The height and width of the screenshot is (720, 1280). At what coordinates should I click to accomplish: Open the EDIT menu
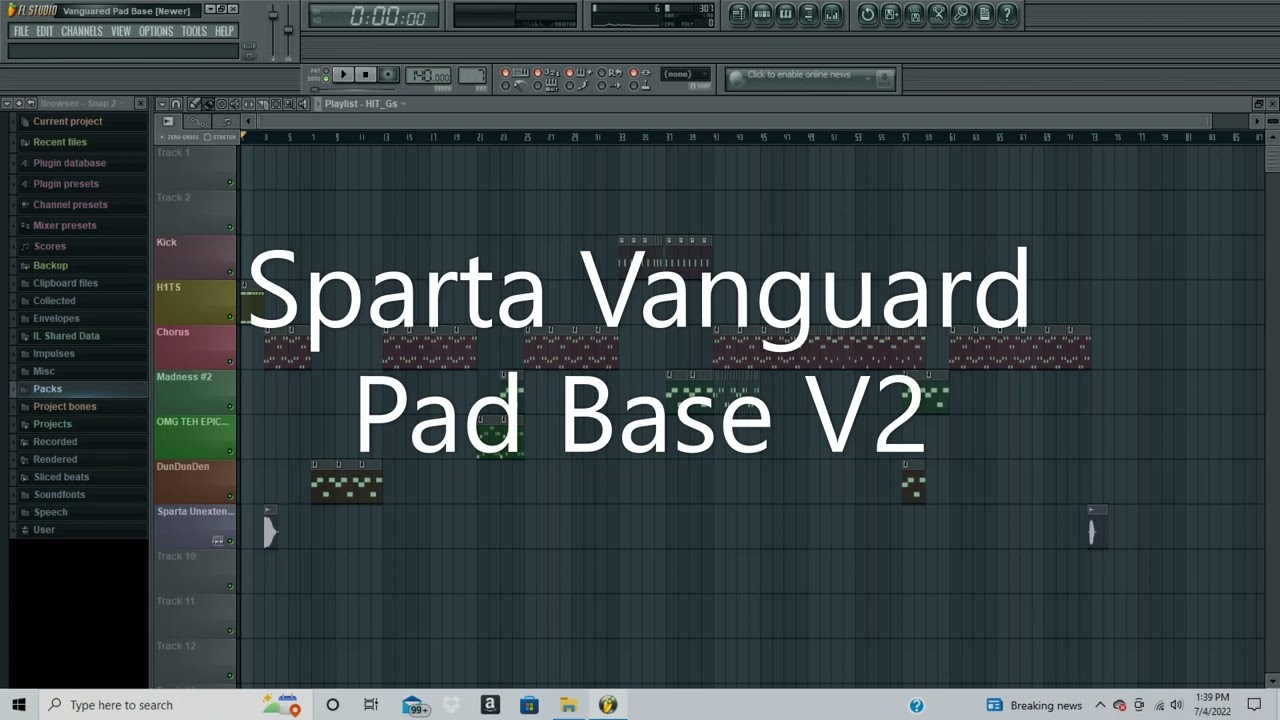tap(45, 31)
